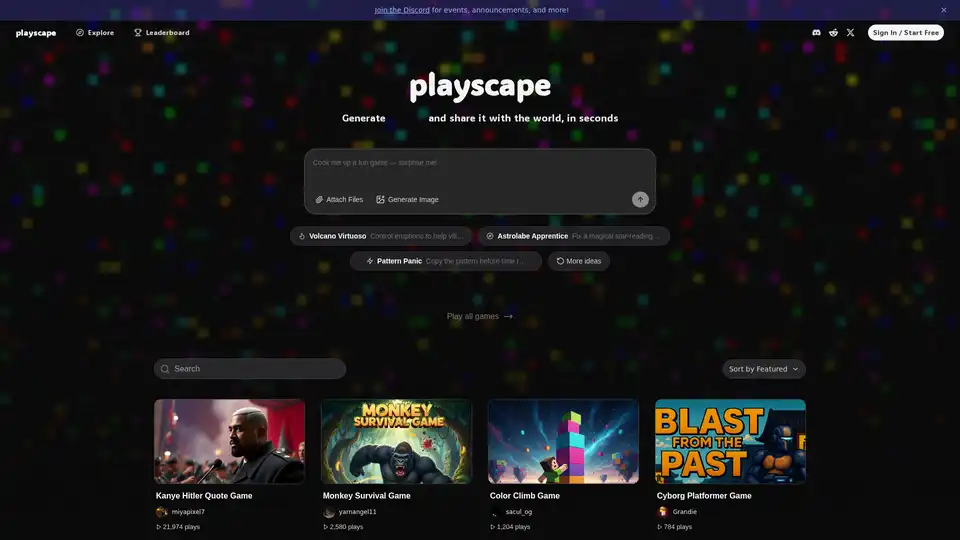
Task: Open the Explore menu item
Action: click(95, 33)
